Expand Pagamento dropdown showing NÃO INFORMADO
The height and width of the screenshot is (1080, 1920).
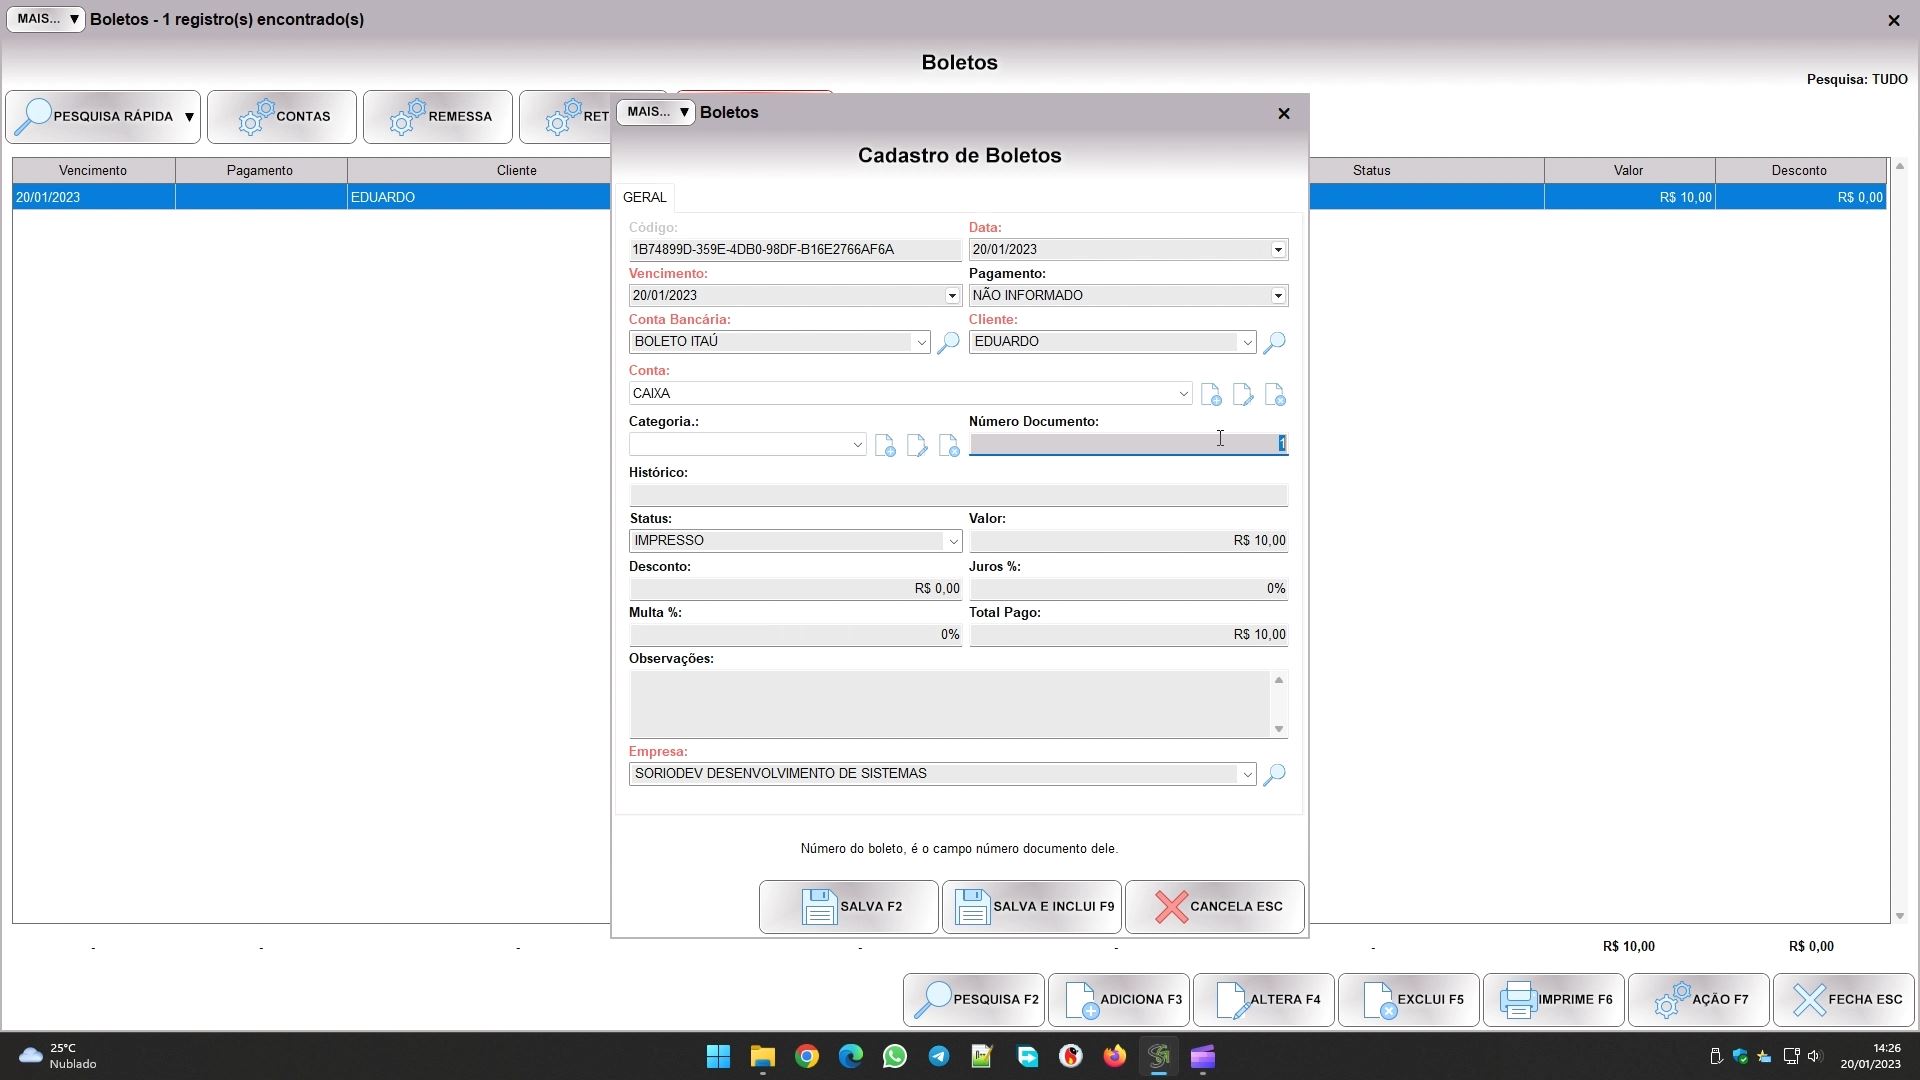pos(1278,296)
